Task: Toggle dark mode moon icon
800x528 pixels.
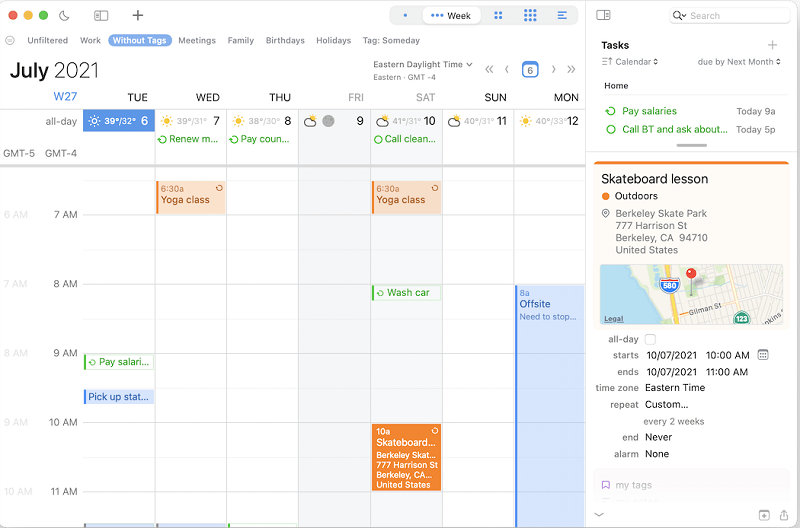Action: (64, 15)
